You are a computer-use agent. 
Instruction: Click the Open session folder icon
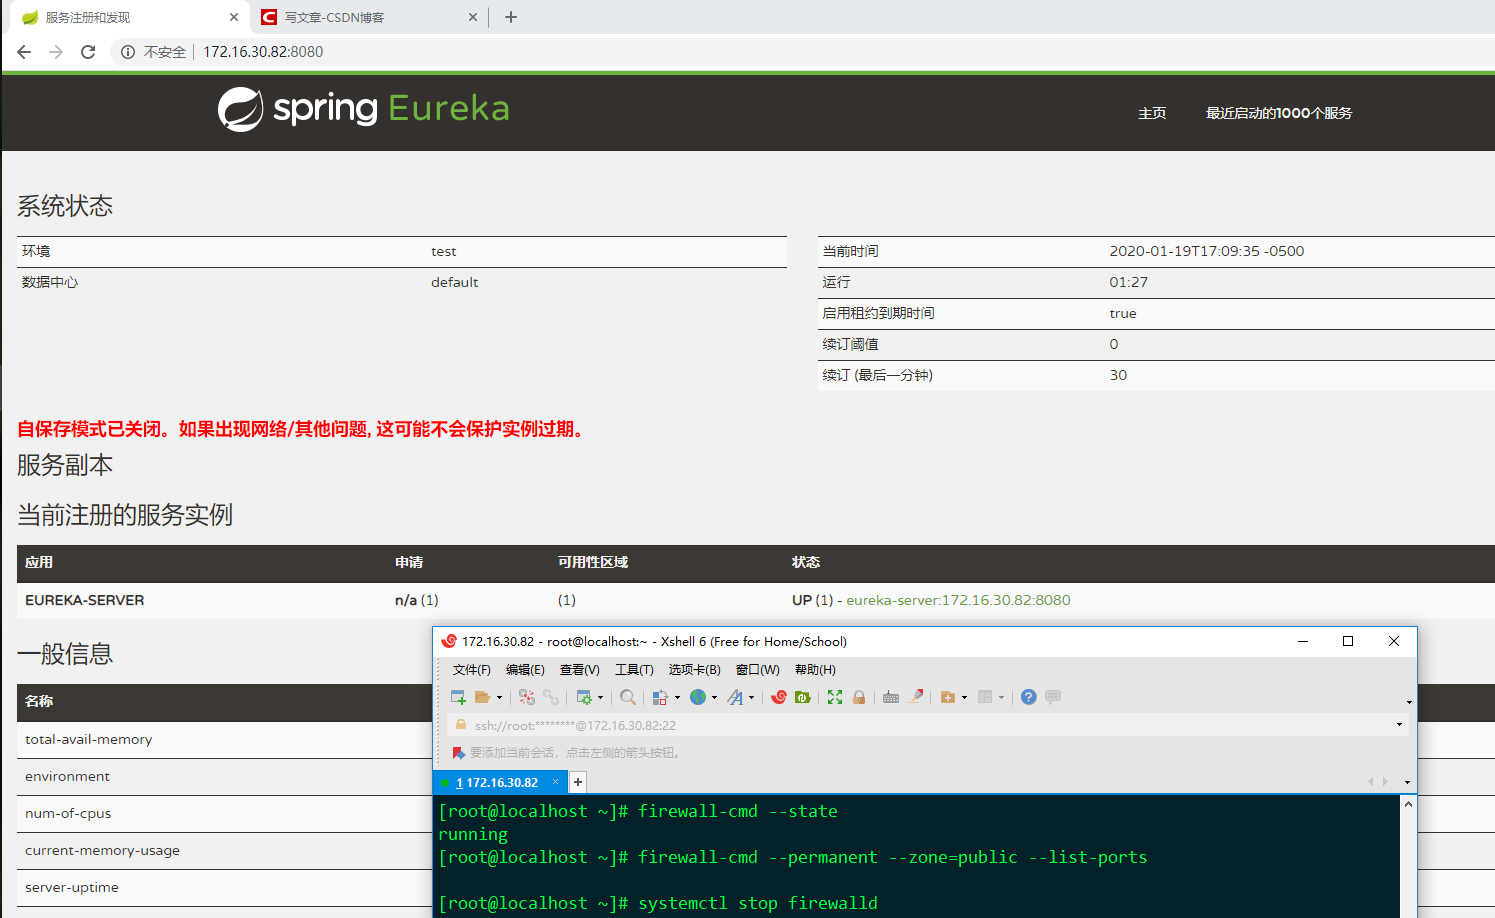(482, 697)
